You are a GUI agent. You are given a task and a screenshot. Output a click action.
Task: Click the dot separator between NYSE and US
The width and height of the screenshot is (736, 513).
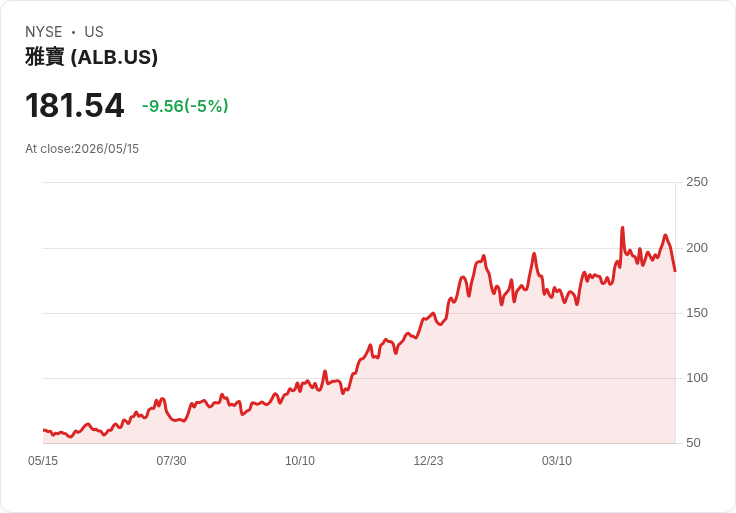click(x=73, y=32)
